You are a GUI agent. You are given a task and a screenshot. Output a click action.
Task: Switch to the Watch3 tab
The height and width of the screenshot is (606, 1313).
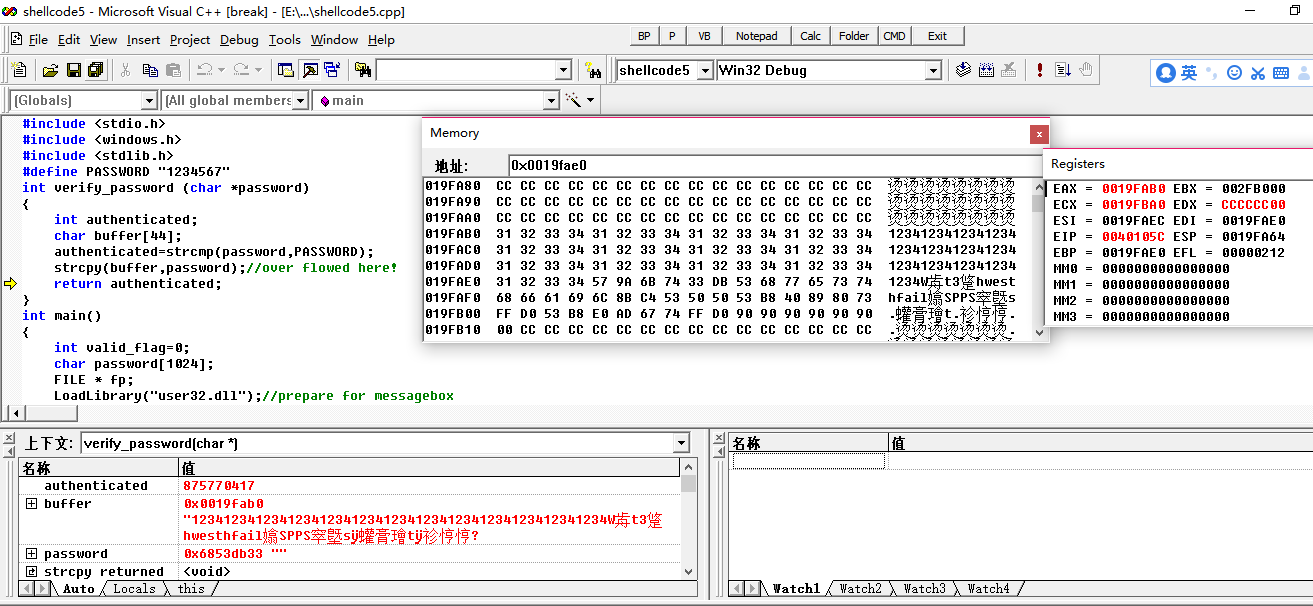(x=925, y=589)
